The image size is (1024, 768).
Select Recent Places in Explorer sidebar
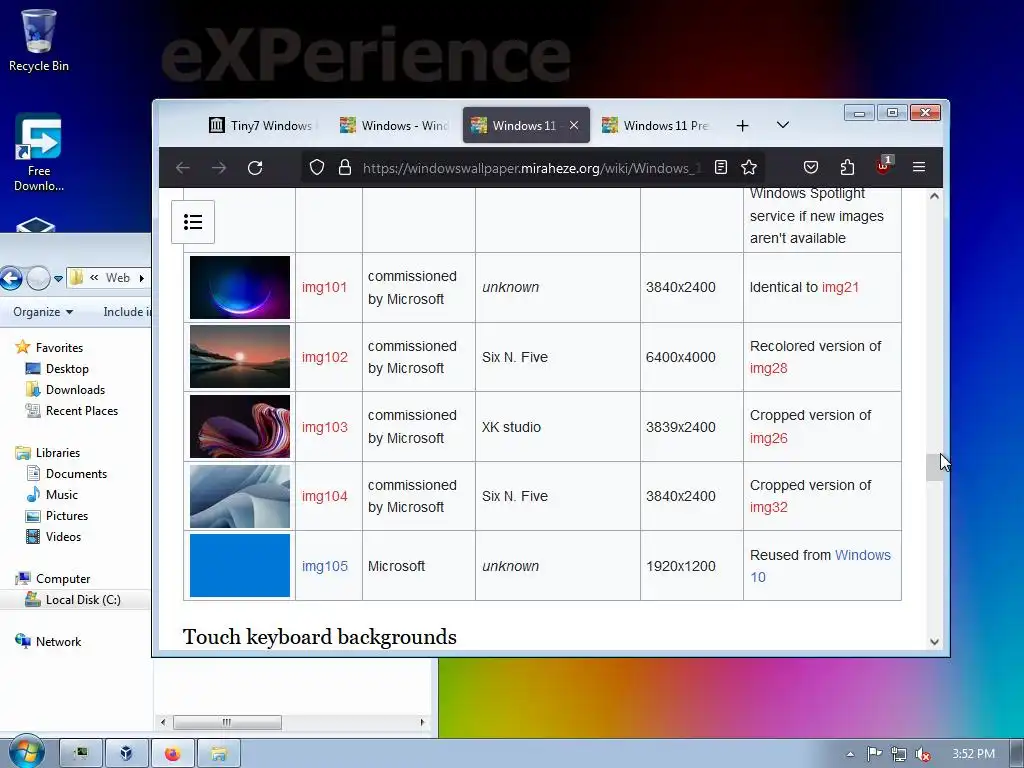tap(82, 411)
